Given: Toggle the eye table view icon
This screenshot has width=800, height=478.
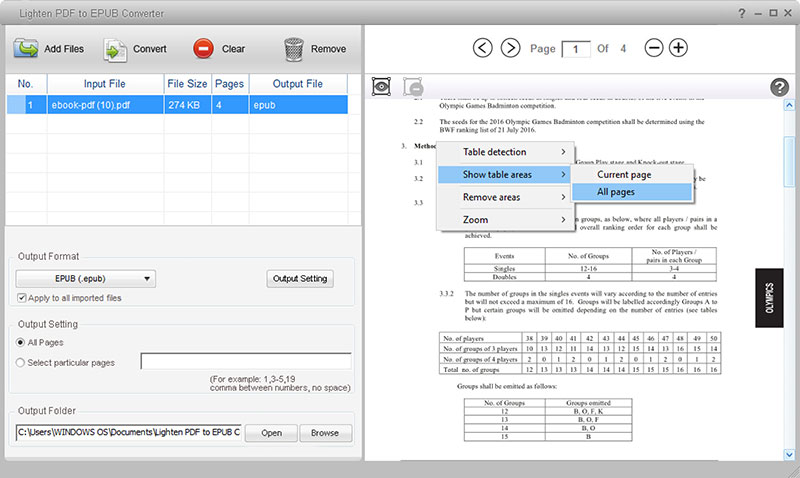Looking at the screenshot, I should (381, 87).
